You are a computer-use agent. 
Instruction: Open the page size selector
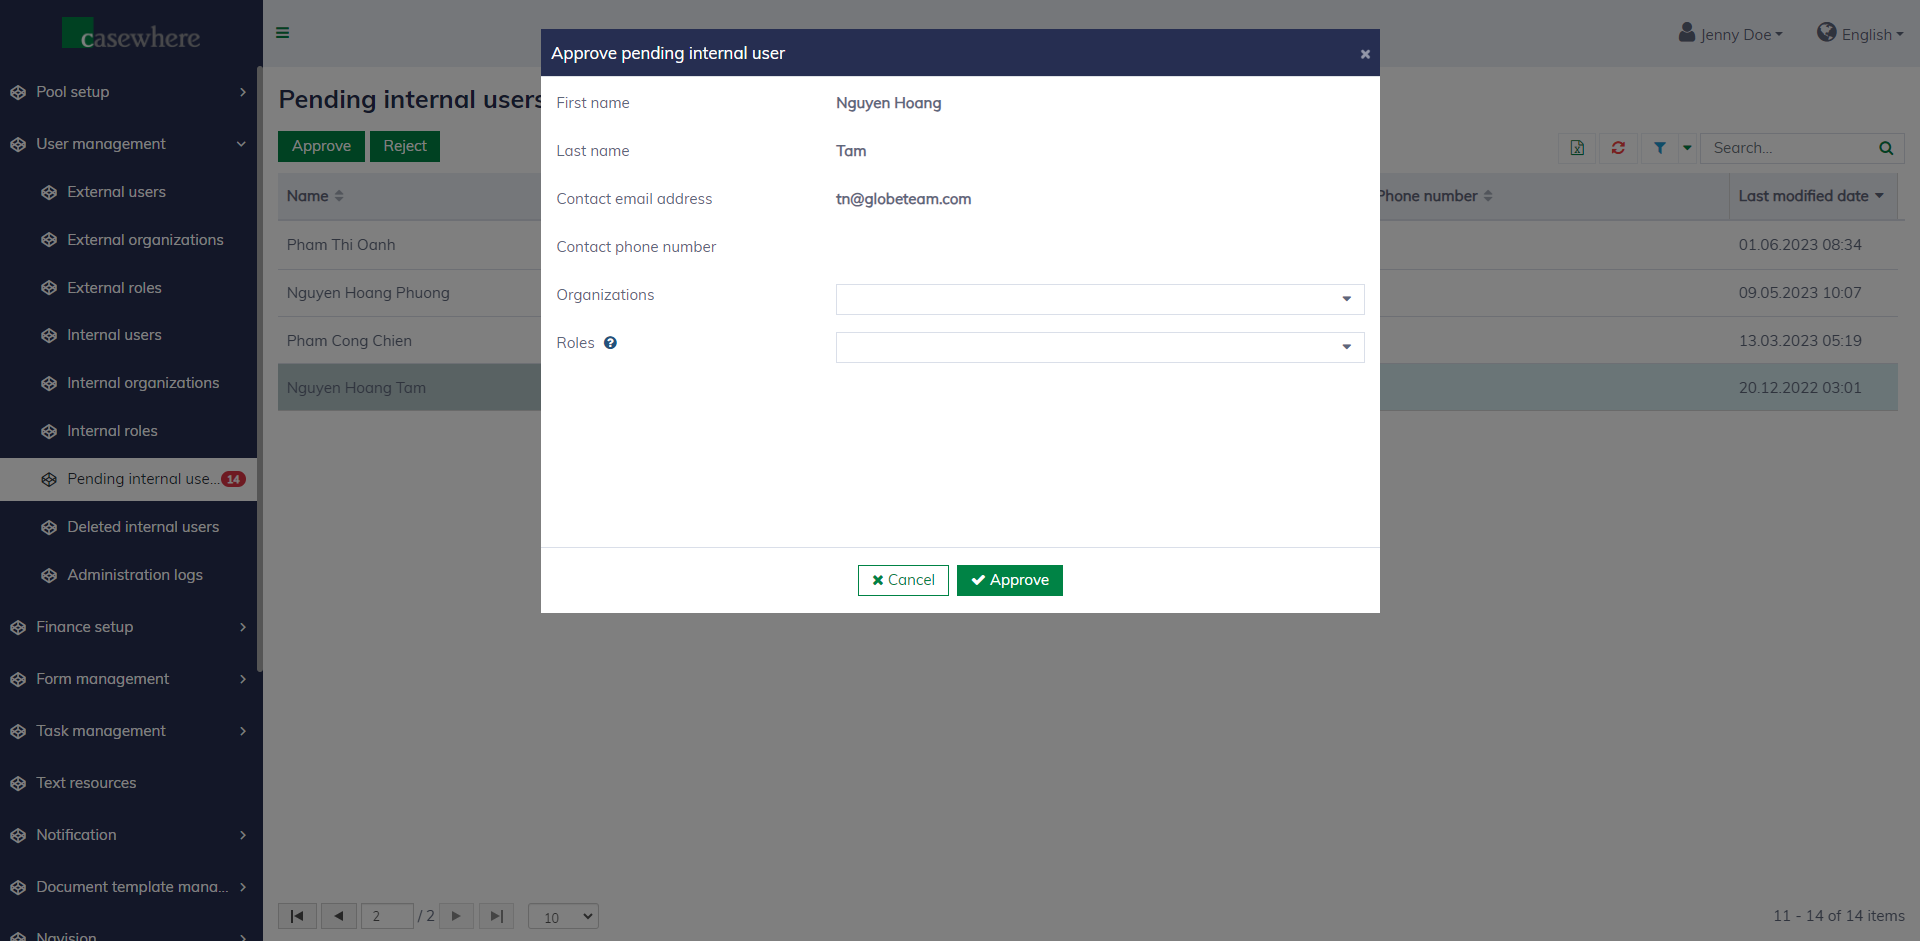tap(563, 916)
